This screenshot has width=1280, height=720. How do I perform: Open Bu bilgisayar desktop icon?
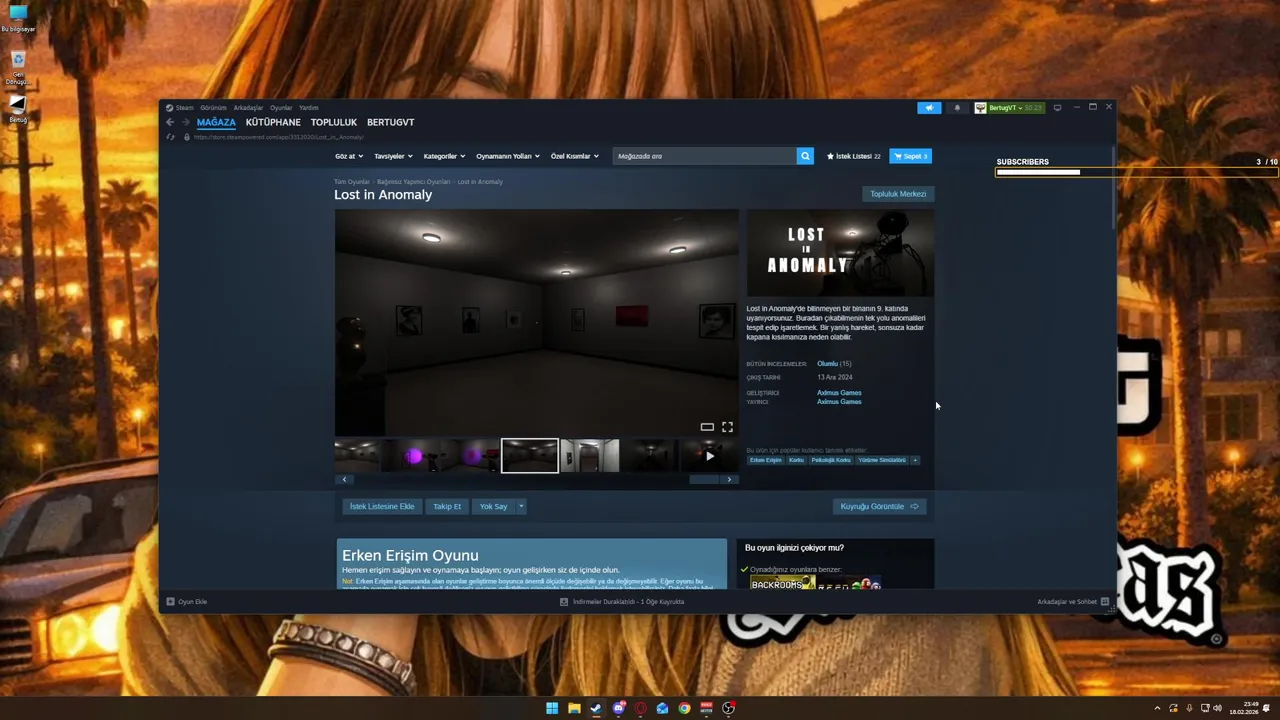coord(18,18)
